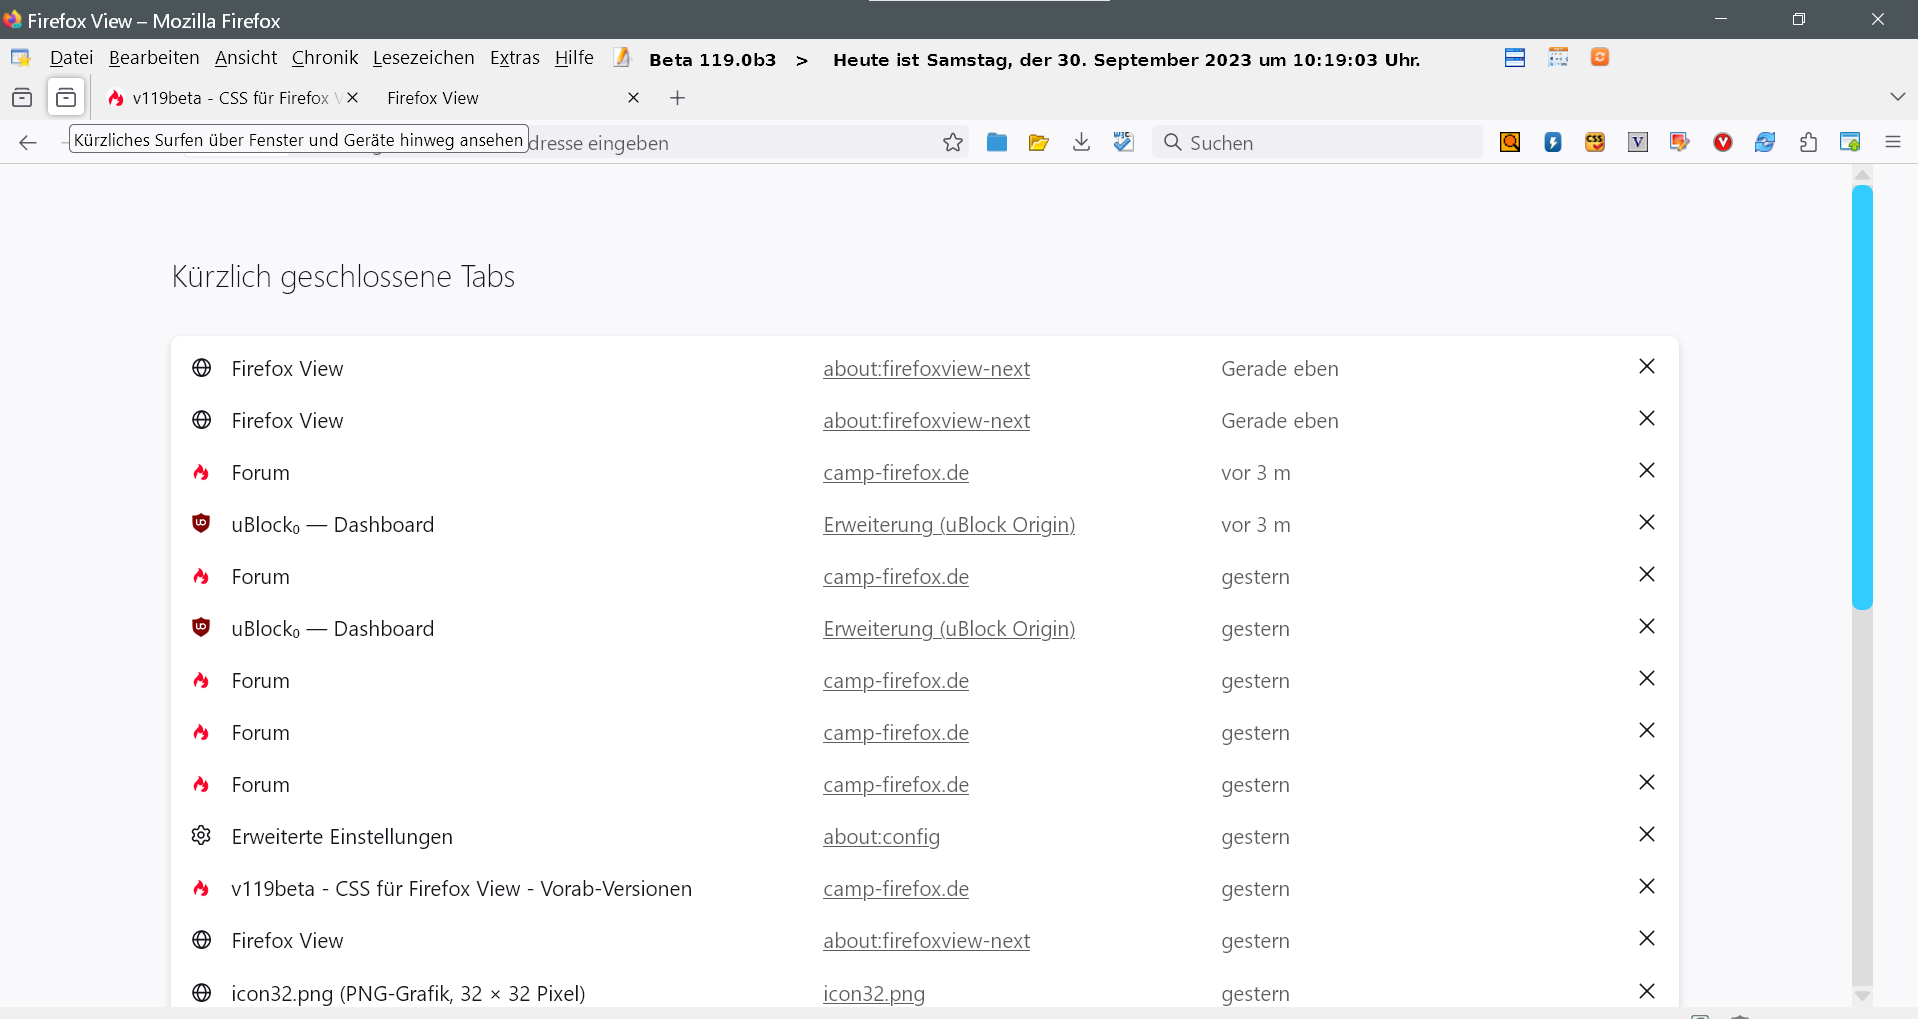The width and height of the screenshot is (1918, 1019).
Task: Click the 'Beta 119.0b3' version text
Action: [712, 60]
